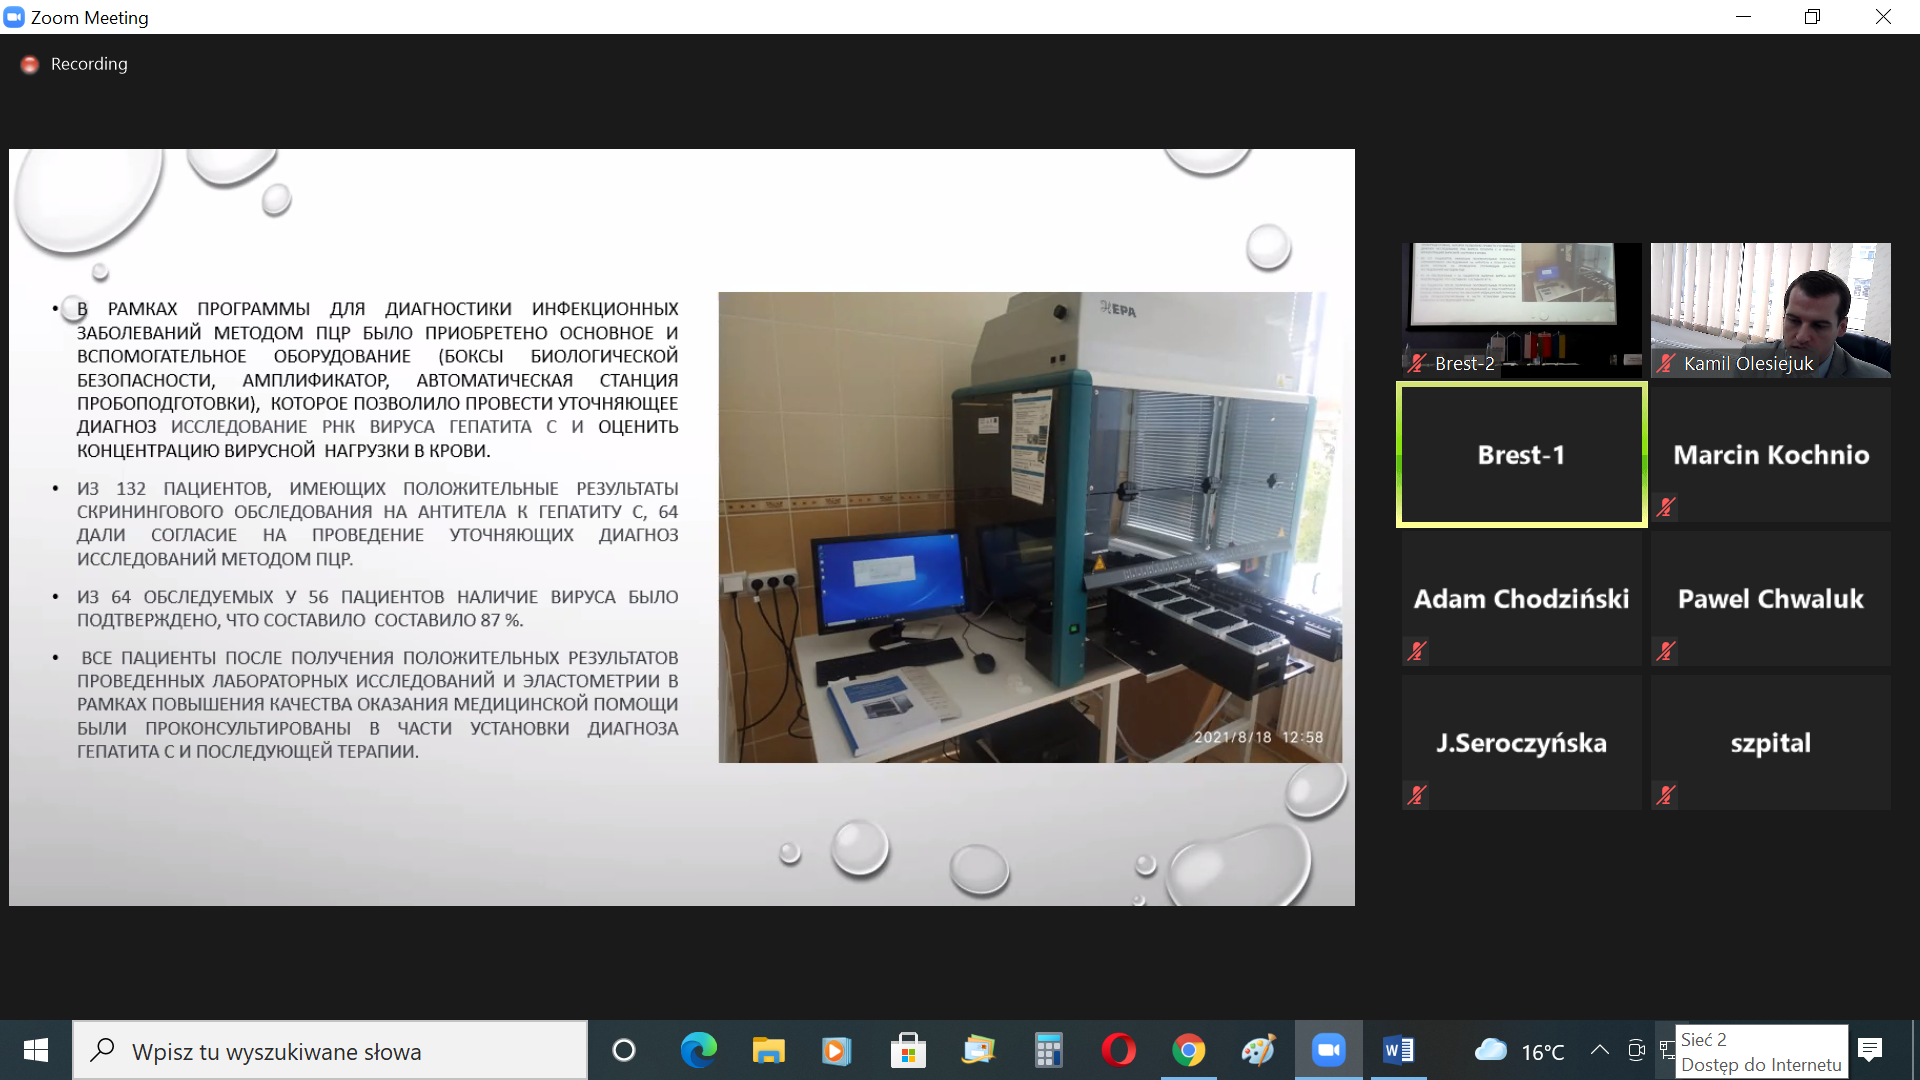
Task: Expand hidden system tray icons chevron
Action: [1600, 1050]
